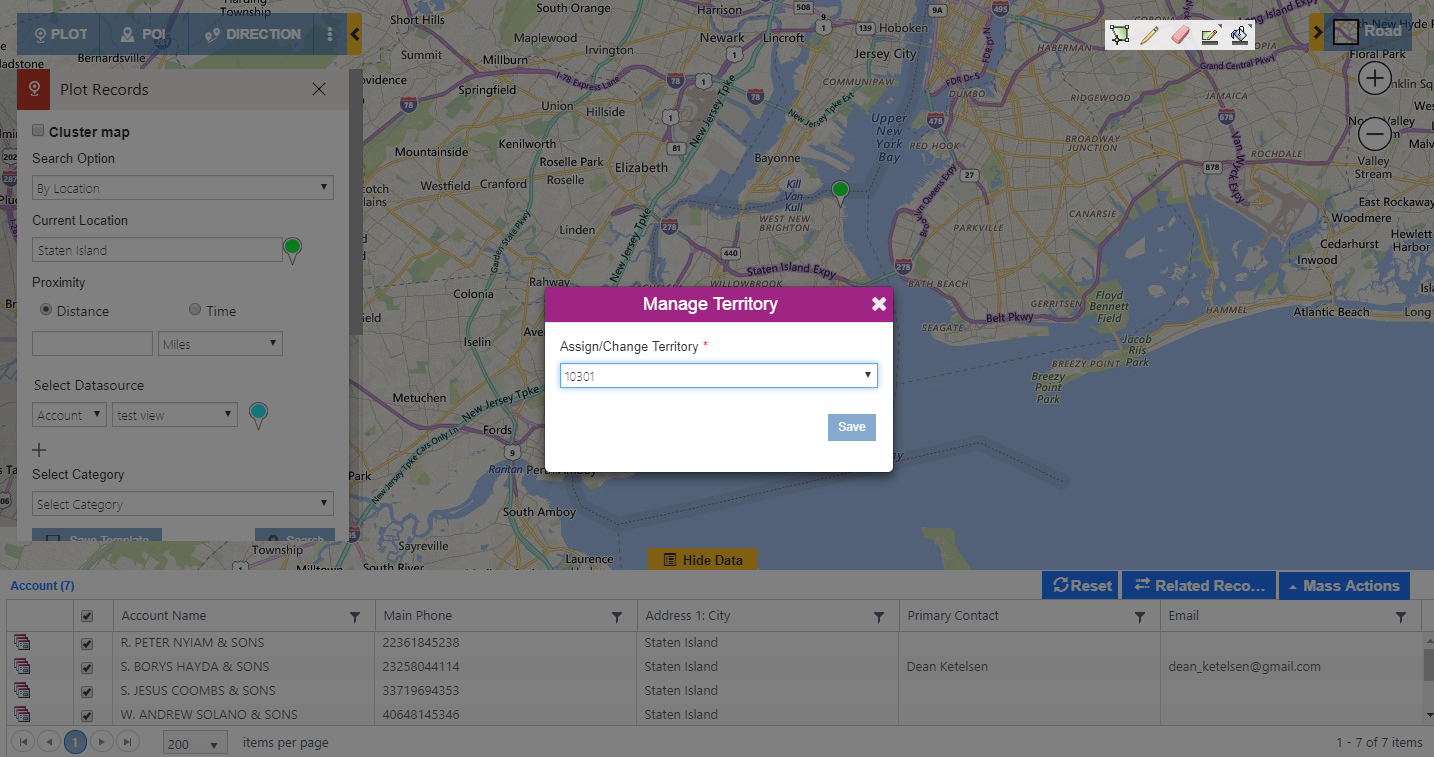Open record icon for R. PETER NYIAM row
The height and width of the screenshot is (757, 1434).
22,642
